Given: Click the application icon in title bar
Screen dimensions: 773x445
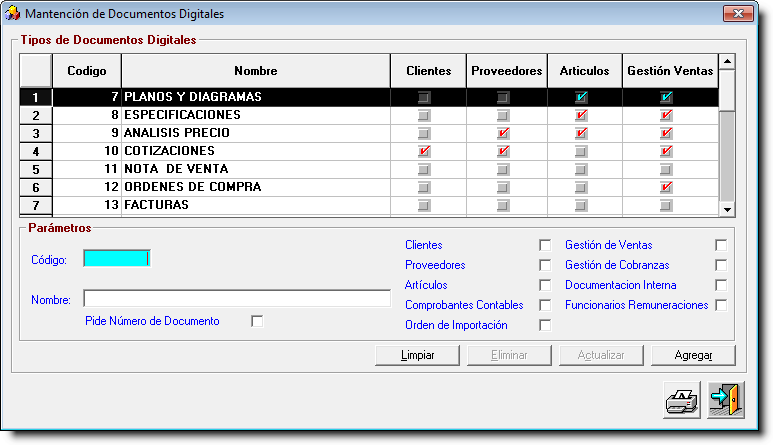Looking at the screenshot, I should point(12,13).
